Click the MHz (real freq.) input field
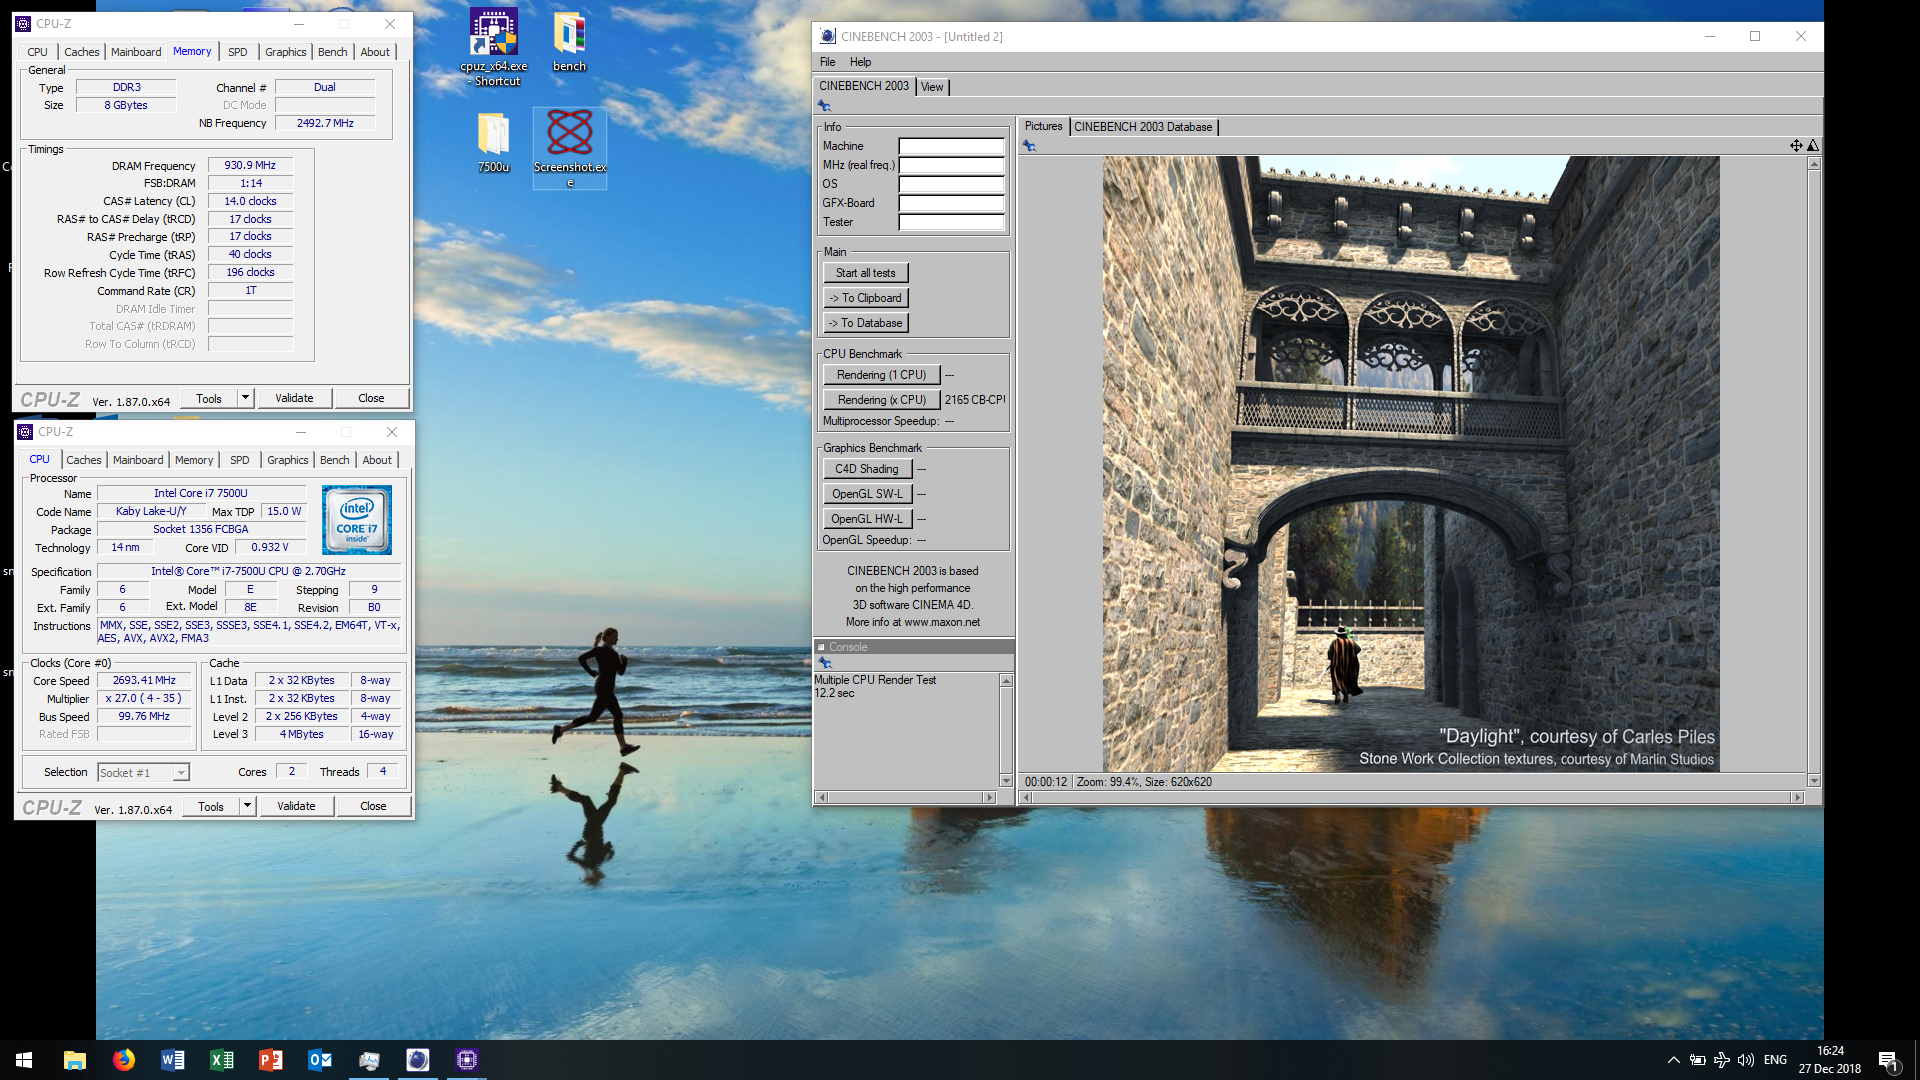 (x=951, y=165)
